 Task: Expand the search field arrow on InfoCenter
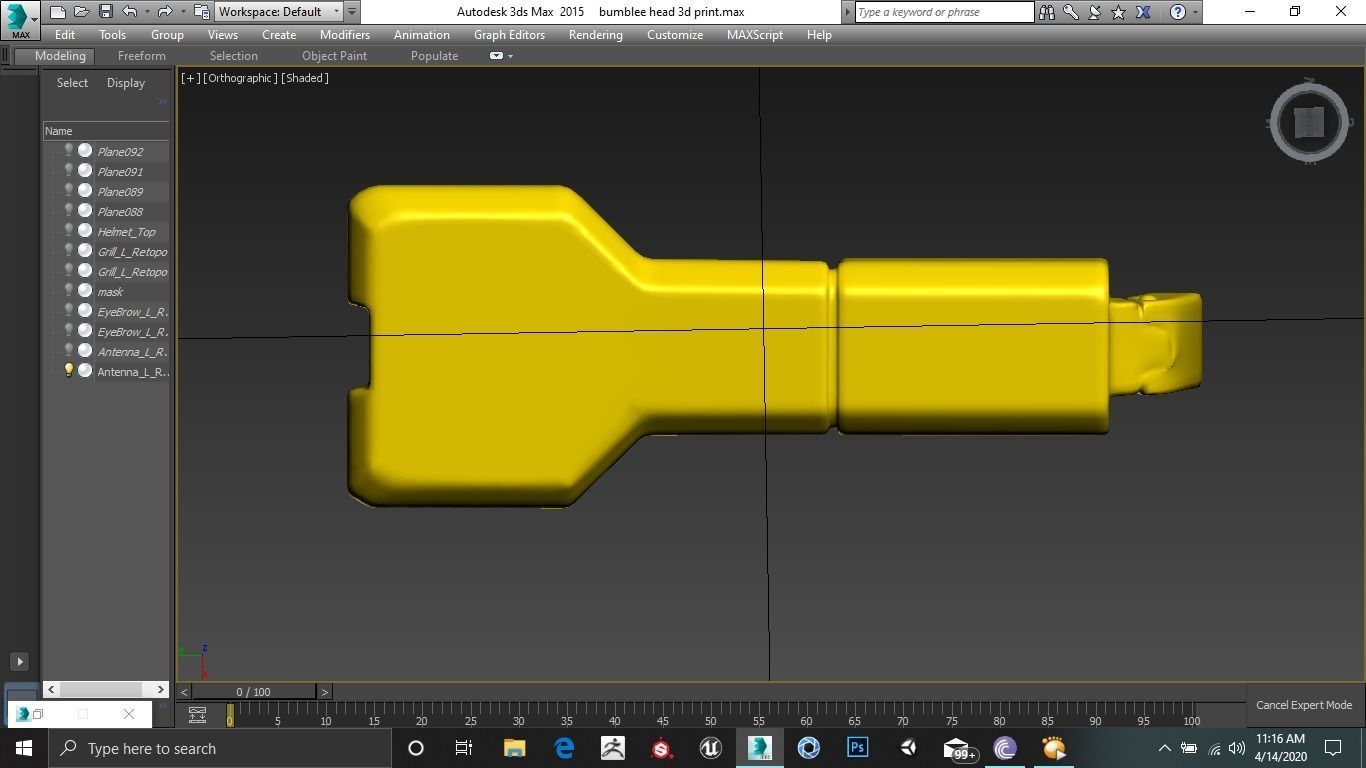pos(848,12)
